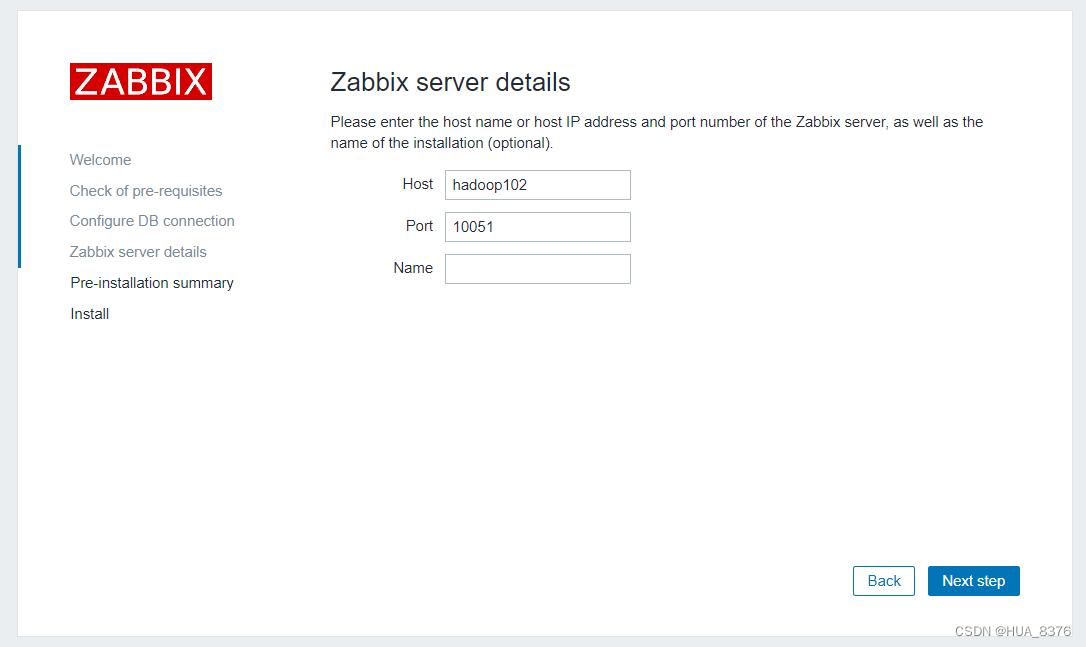Select the Zabbix server details step

[138, 251]
